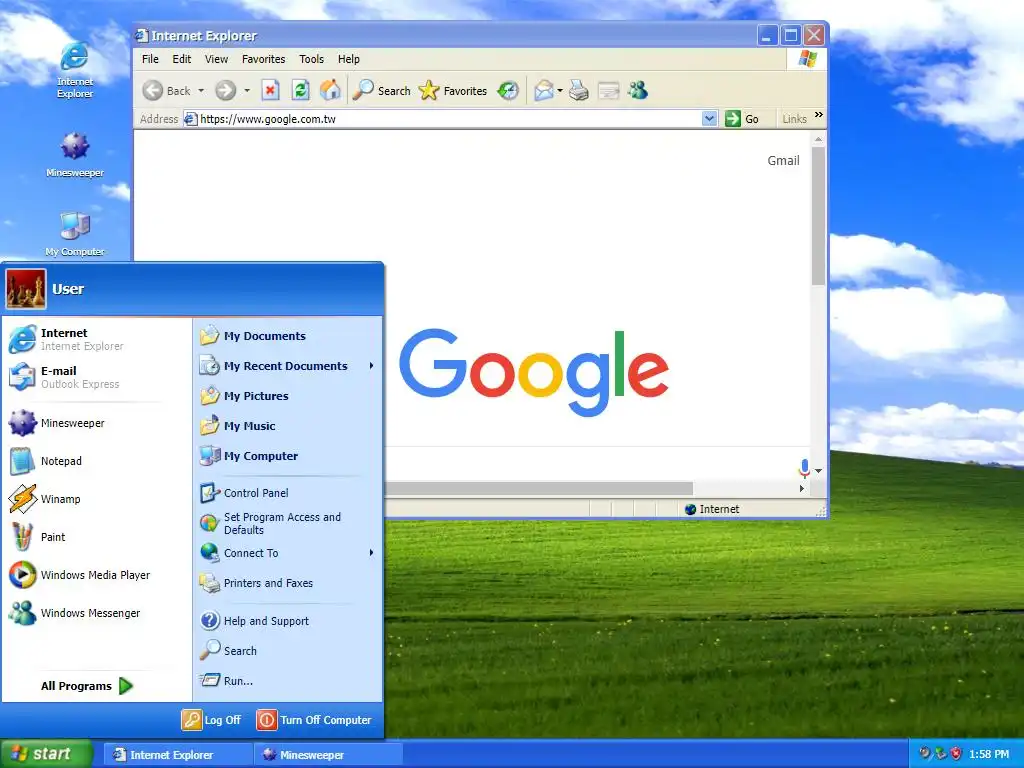Click the start button on taskbar
Screen dimensions: 1024x768
[x=46, y=754]
